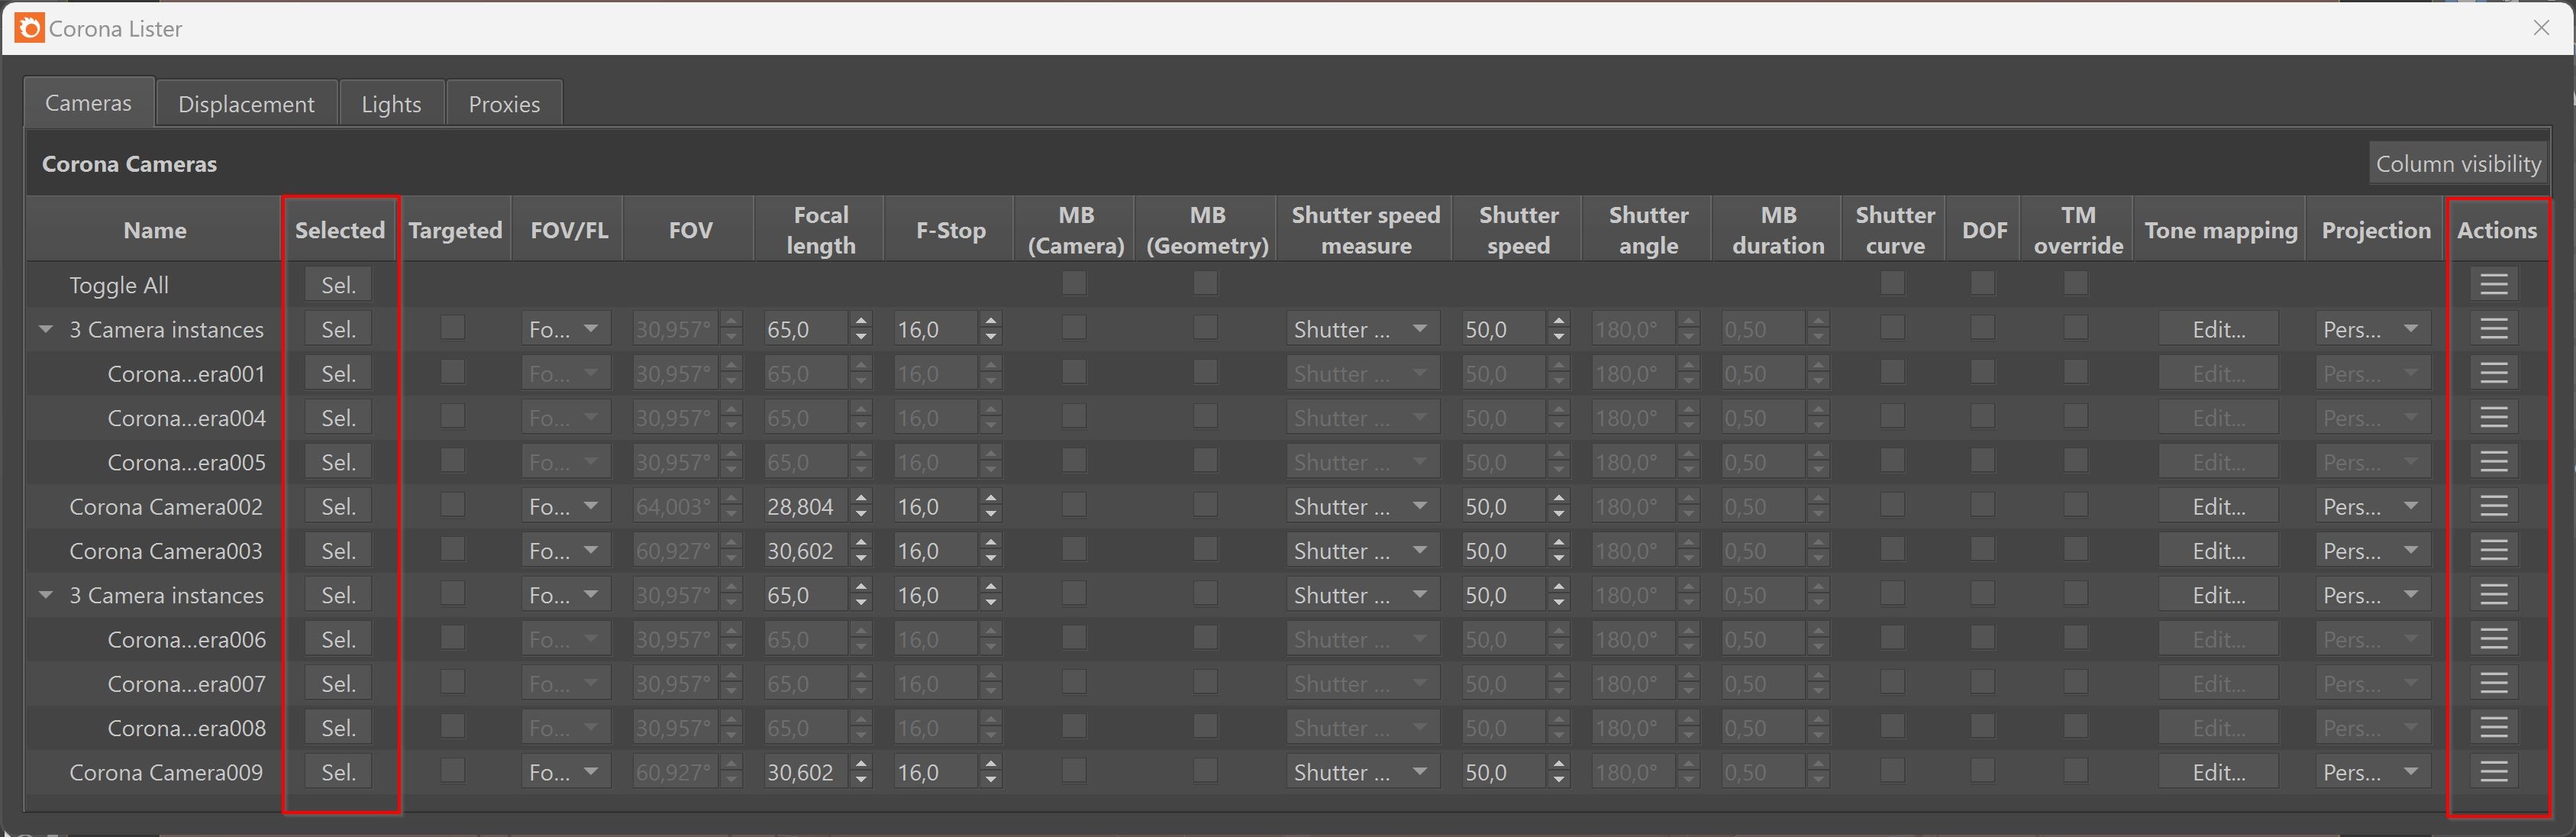Click Shutter speed field of Corona Camera009

(x=1503, y=772)
